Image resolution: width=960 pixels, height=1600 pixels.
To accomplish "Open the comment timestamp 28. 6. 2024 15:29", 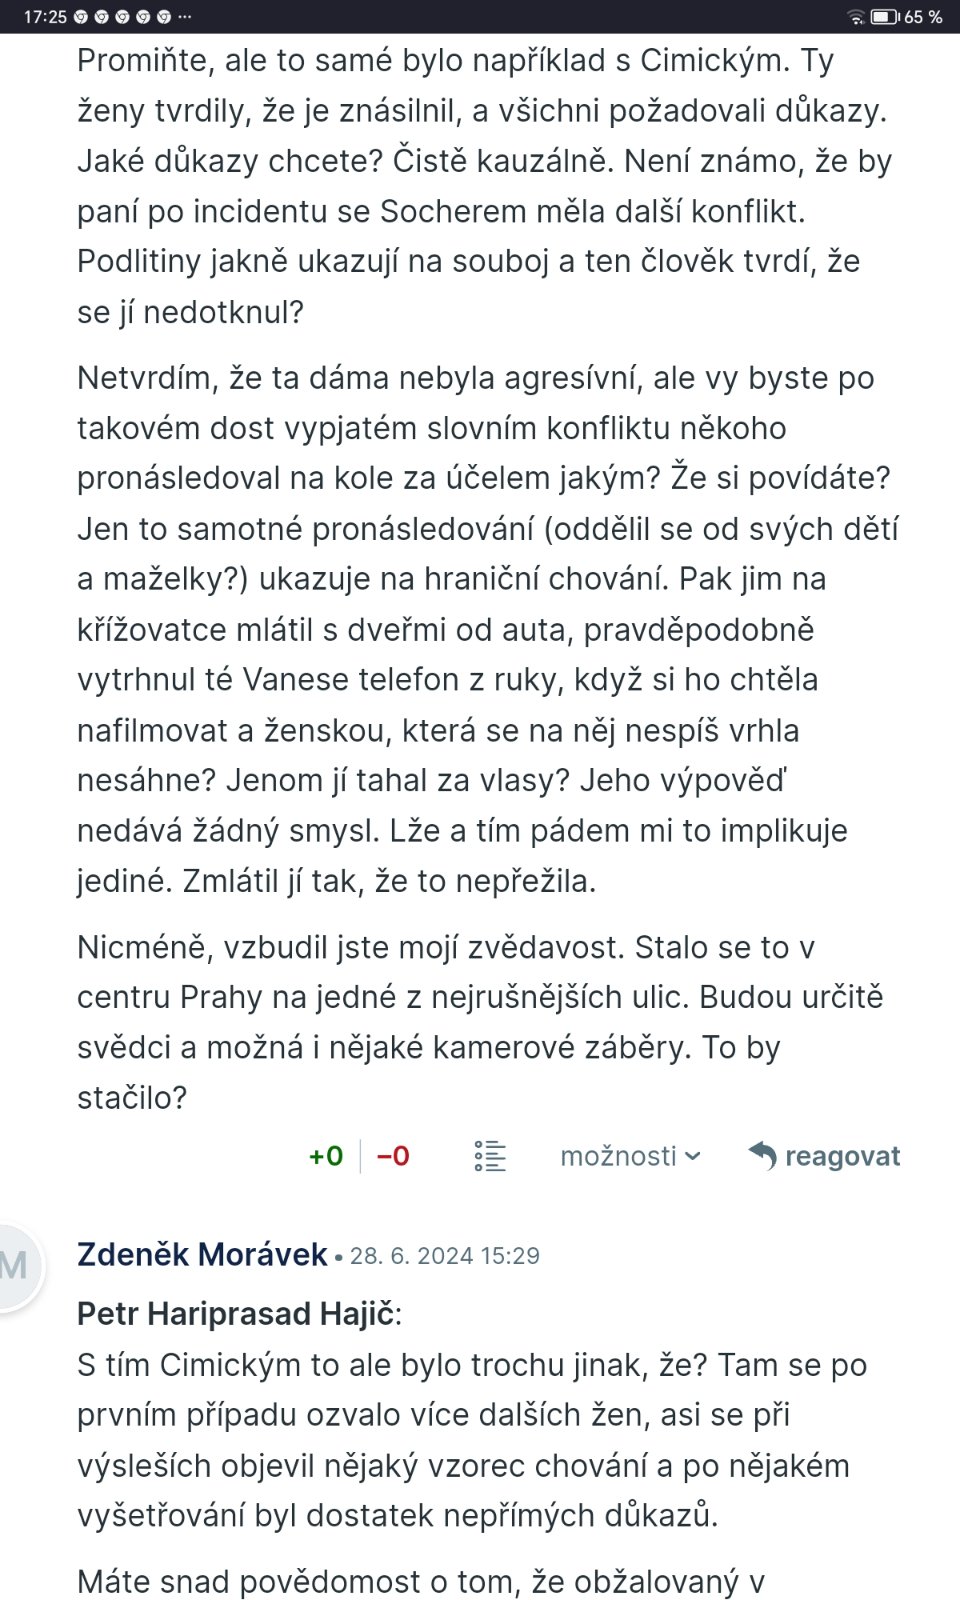I will 445,1256.
